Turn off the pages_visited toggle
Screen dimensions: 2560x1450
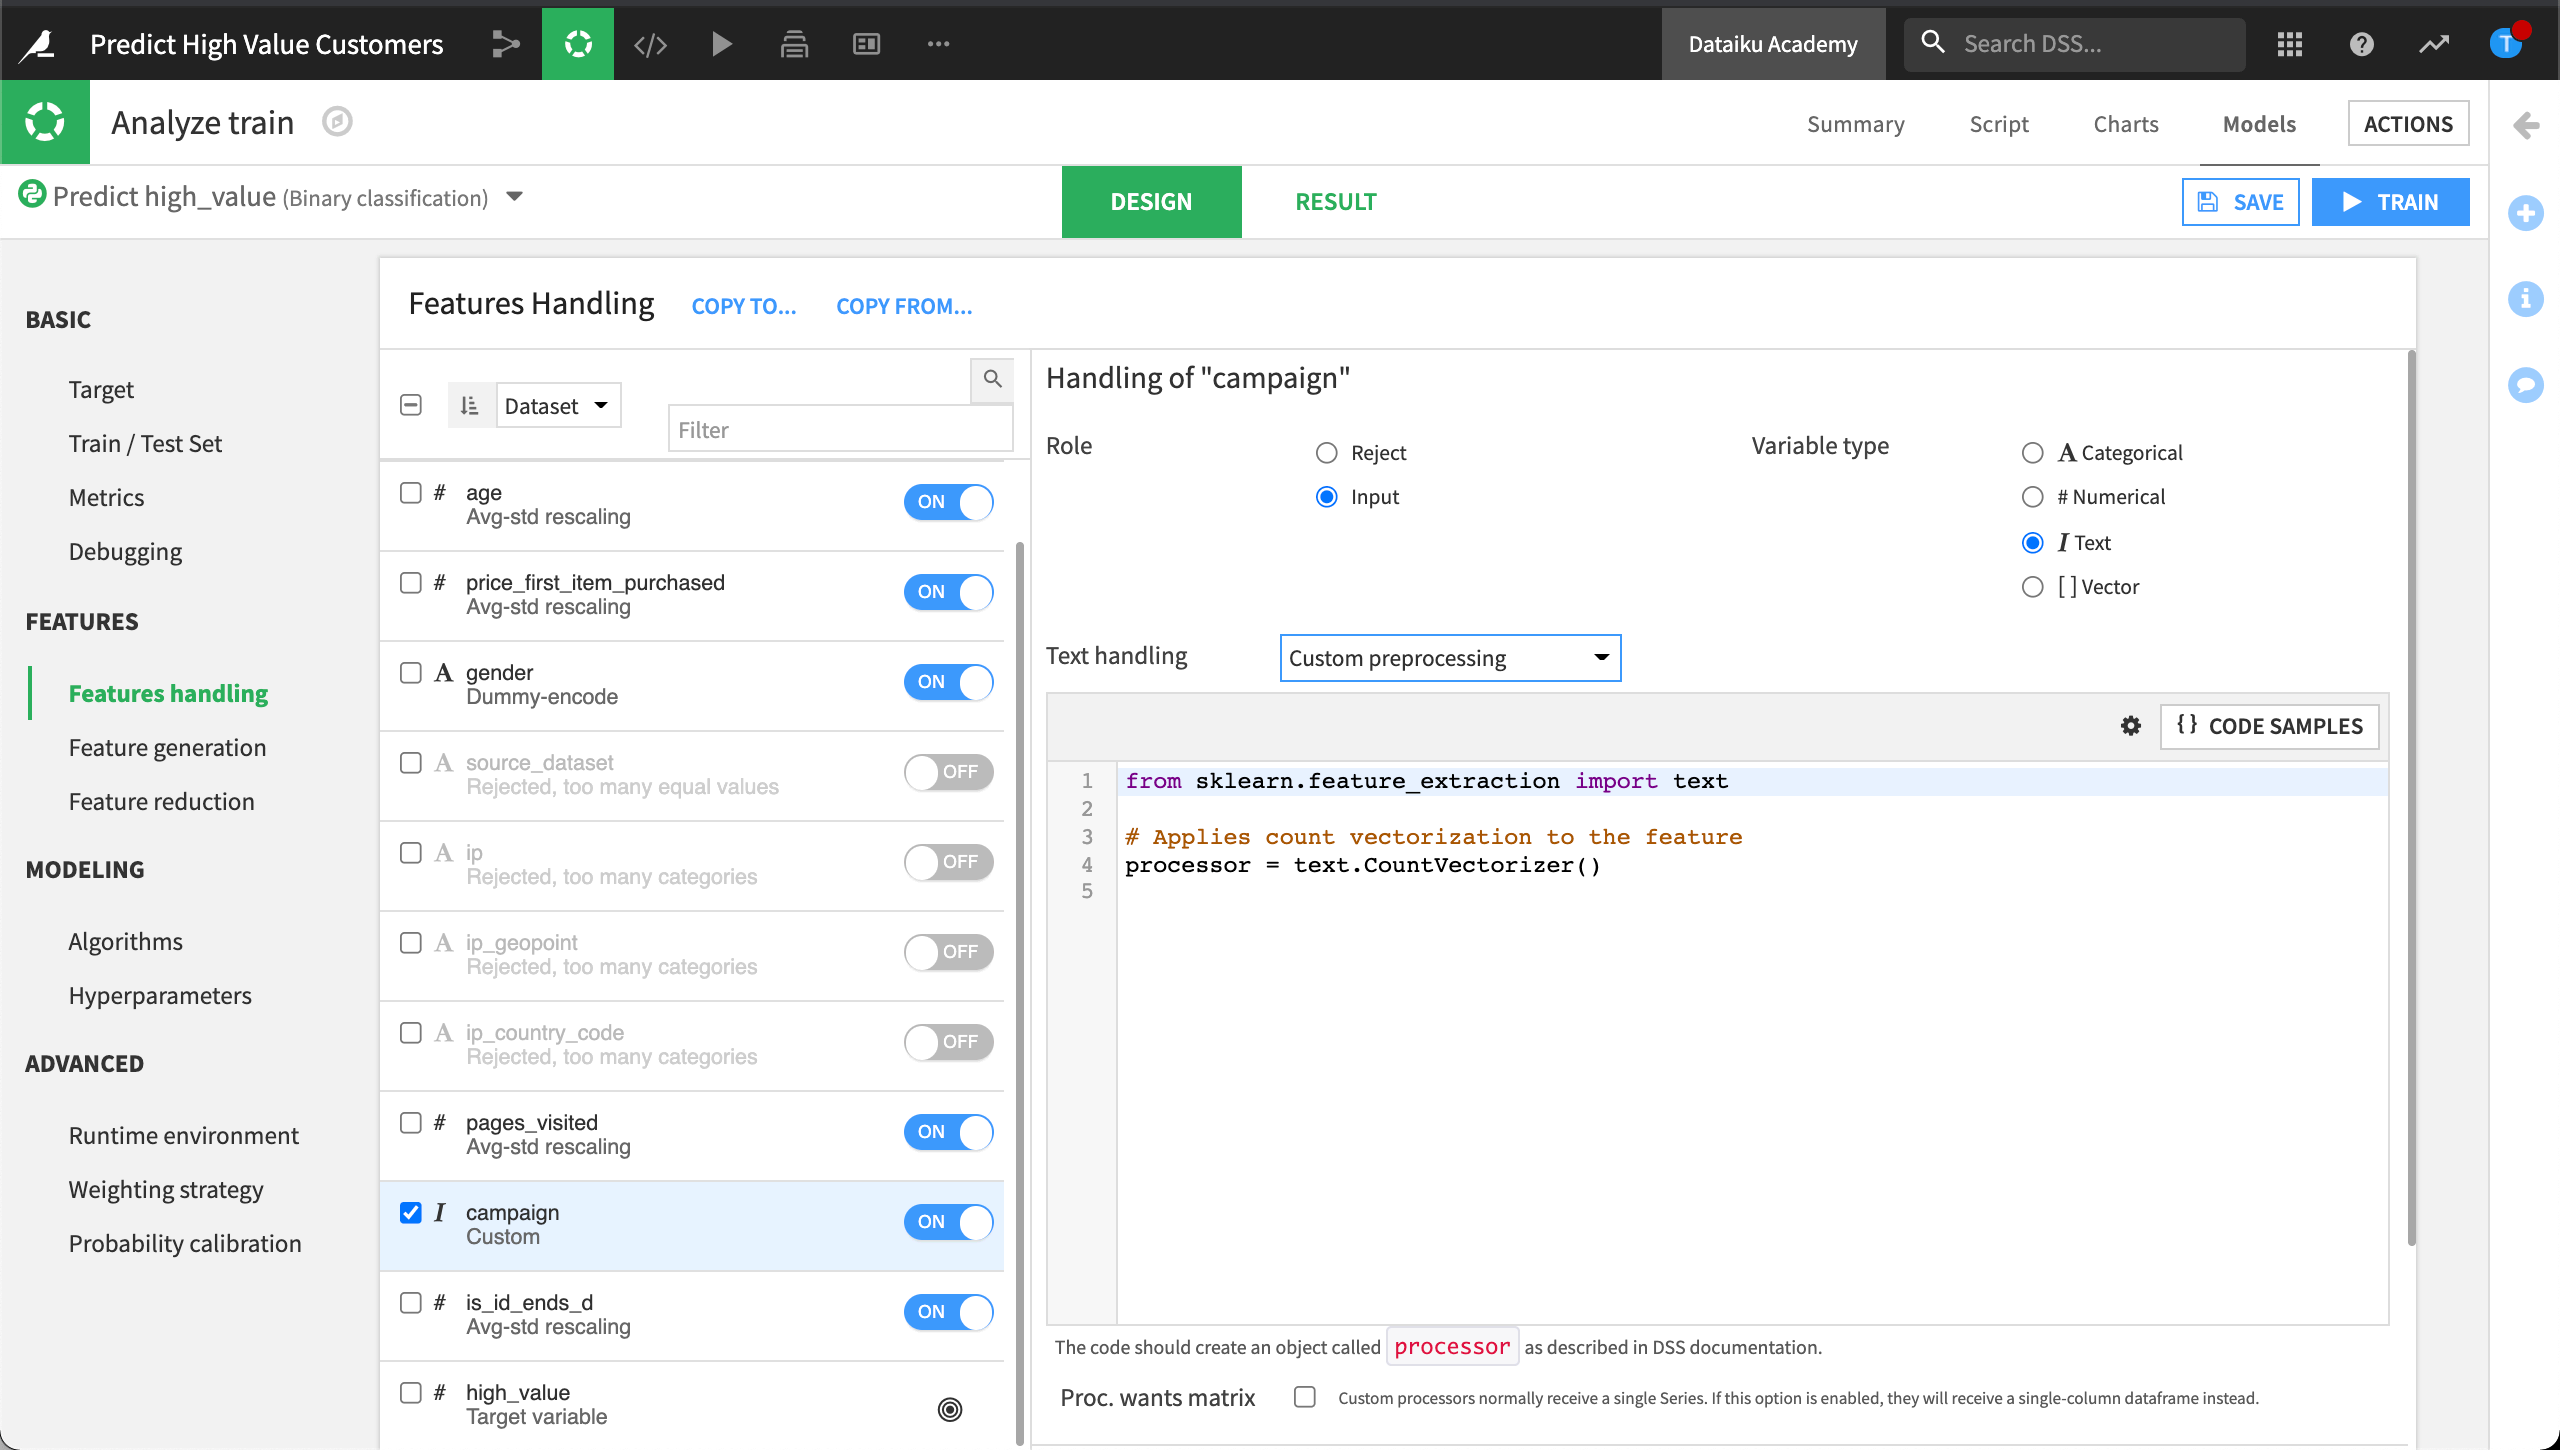(949, 1132)
